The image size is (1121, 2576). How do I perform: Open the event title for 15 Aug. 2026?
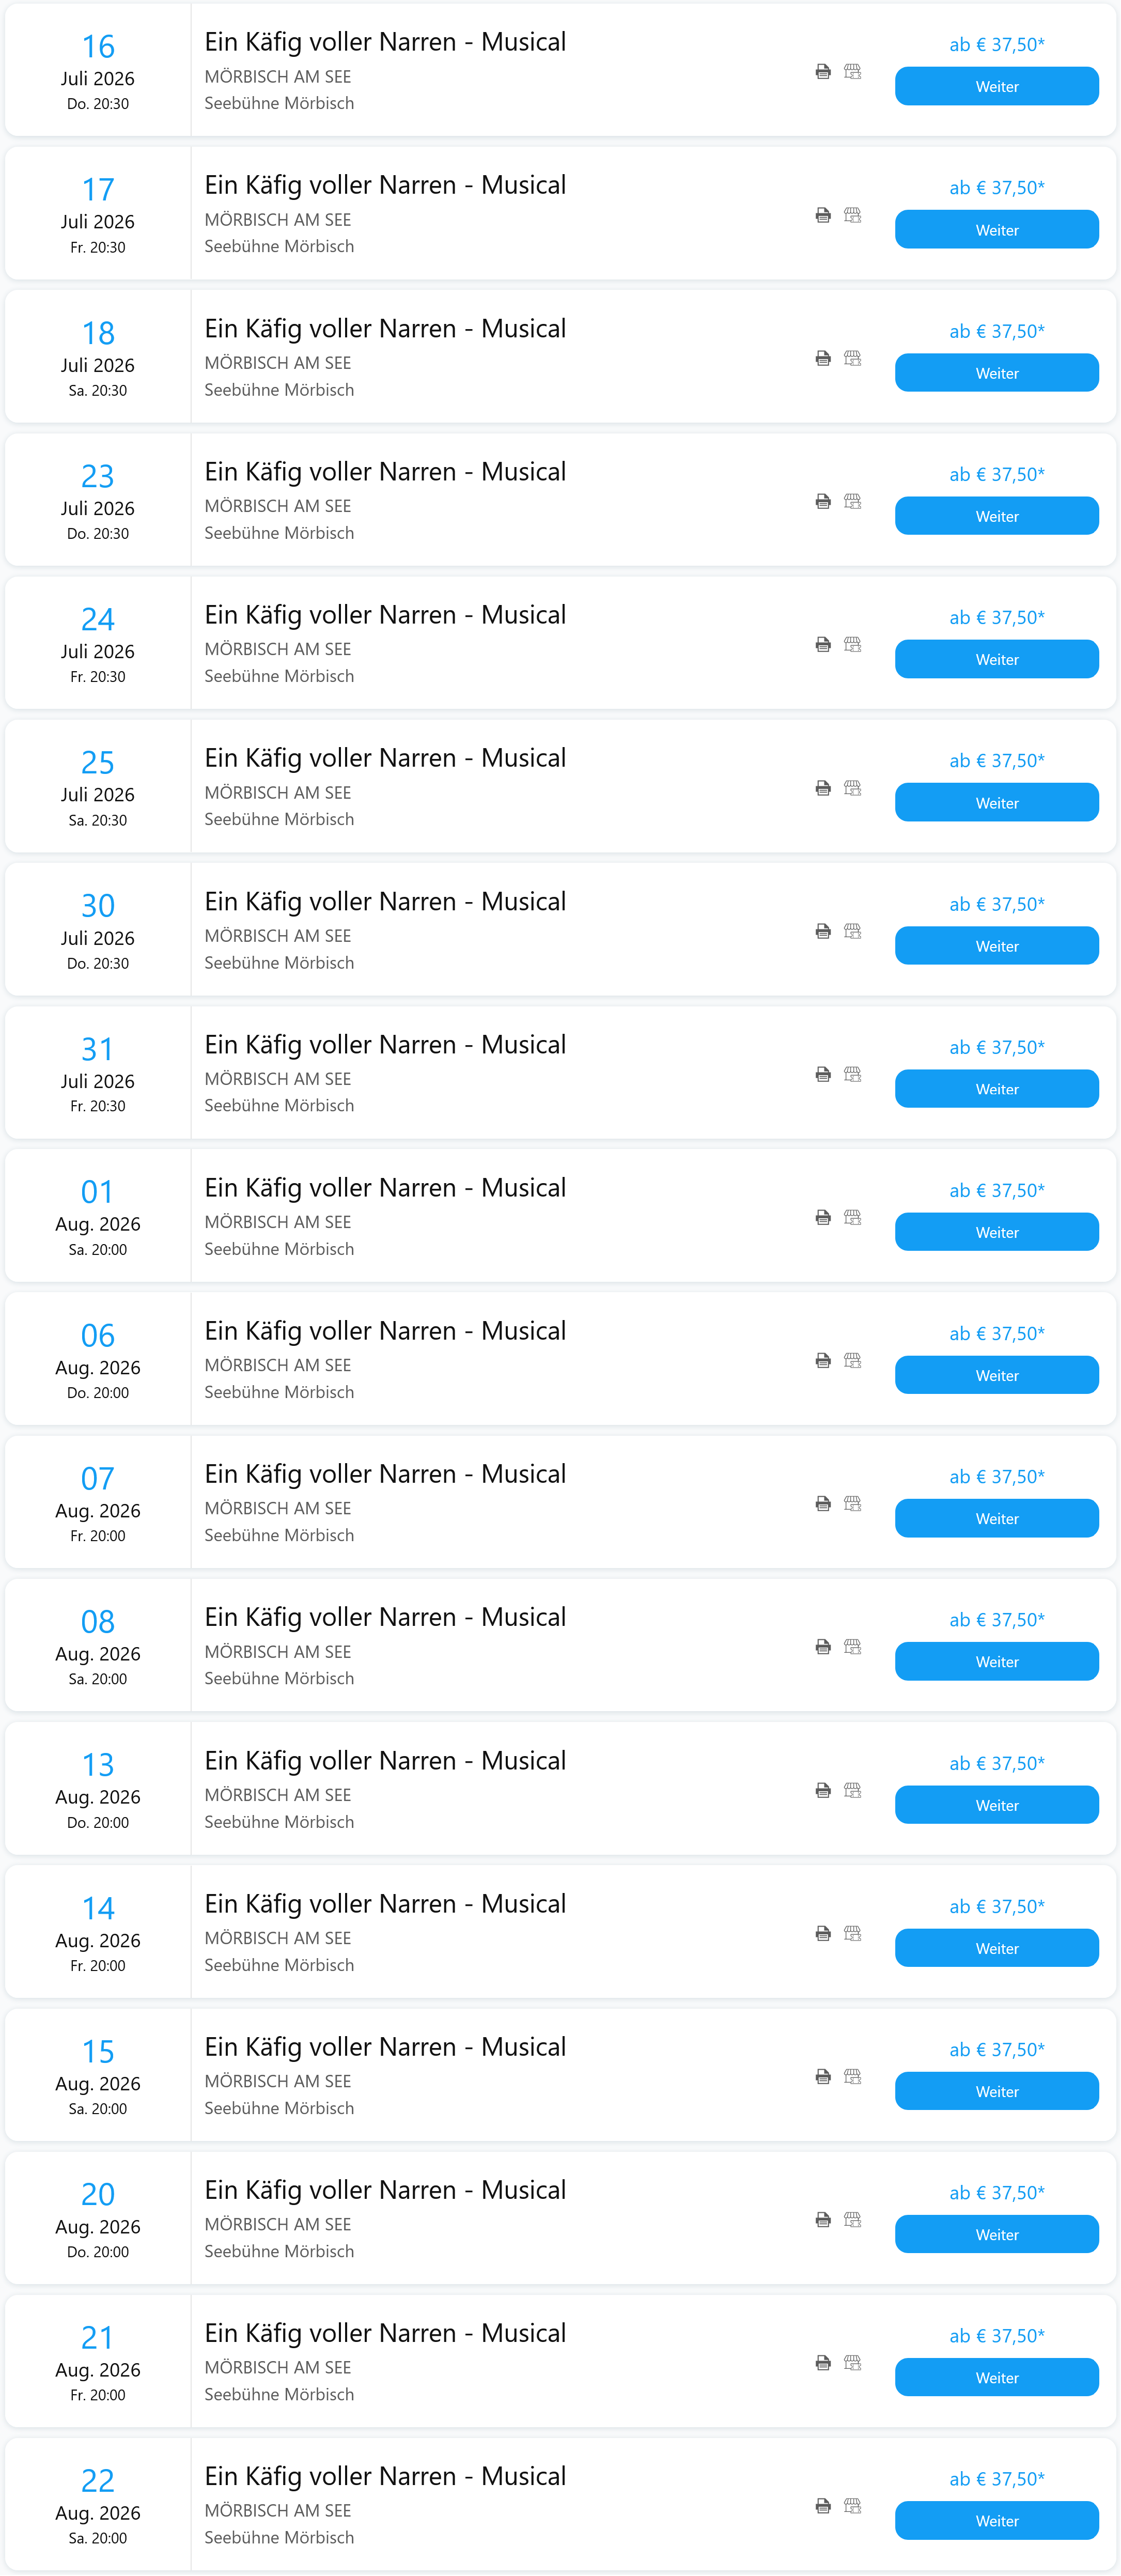point(385,2047)
